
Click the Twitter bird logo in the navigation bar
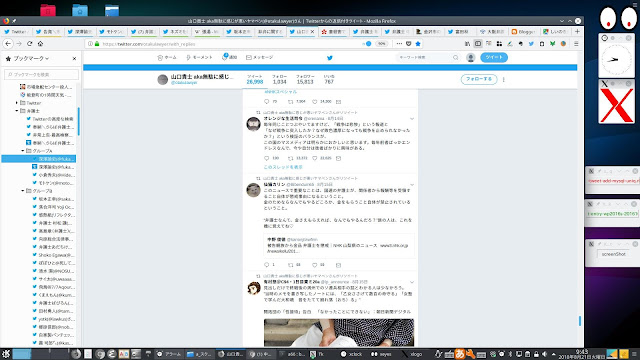[330, 58]
